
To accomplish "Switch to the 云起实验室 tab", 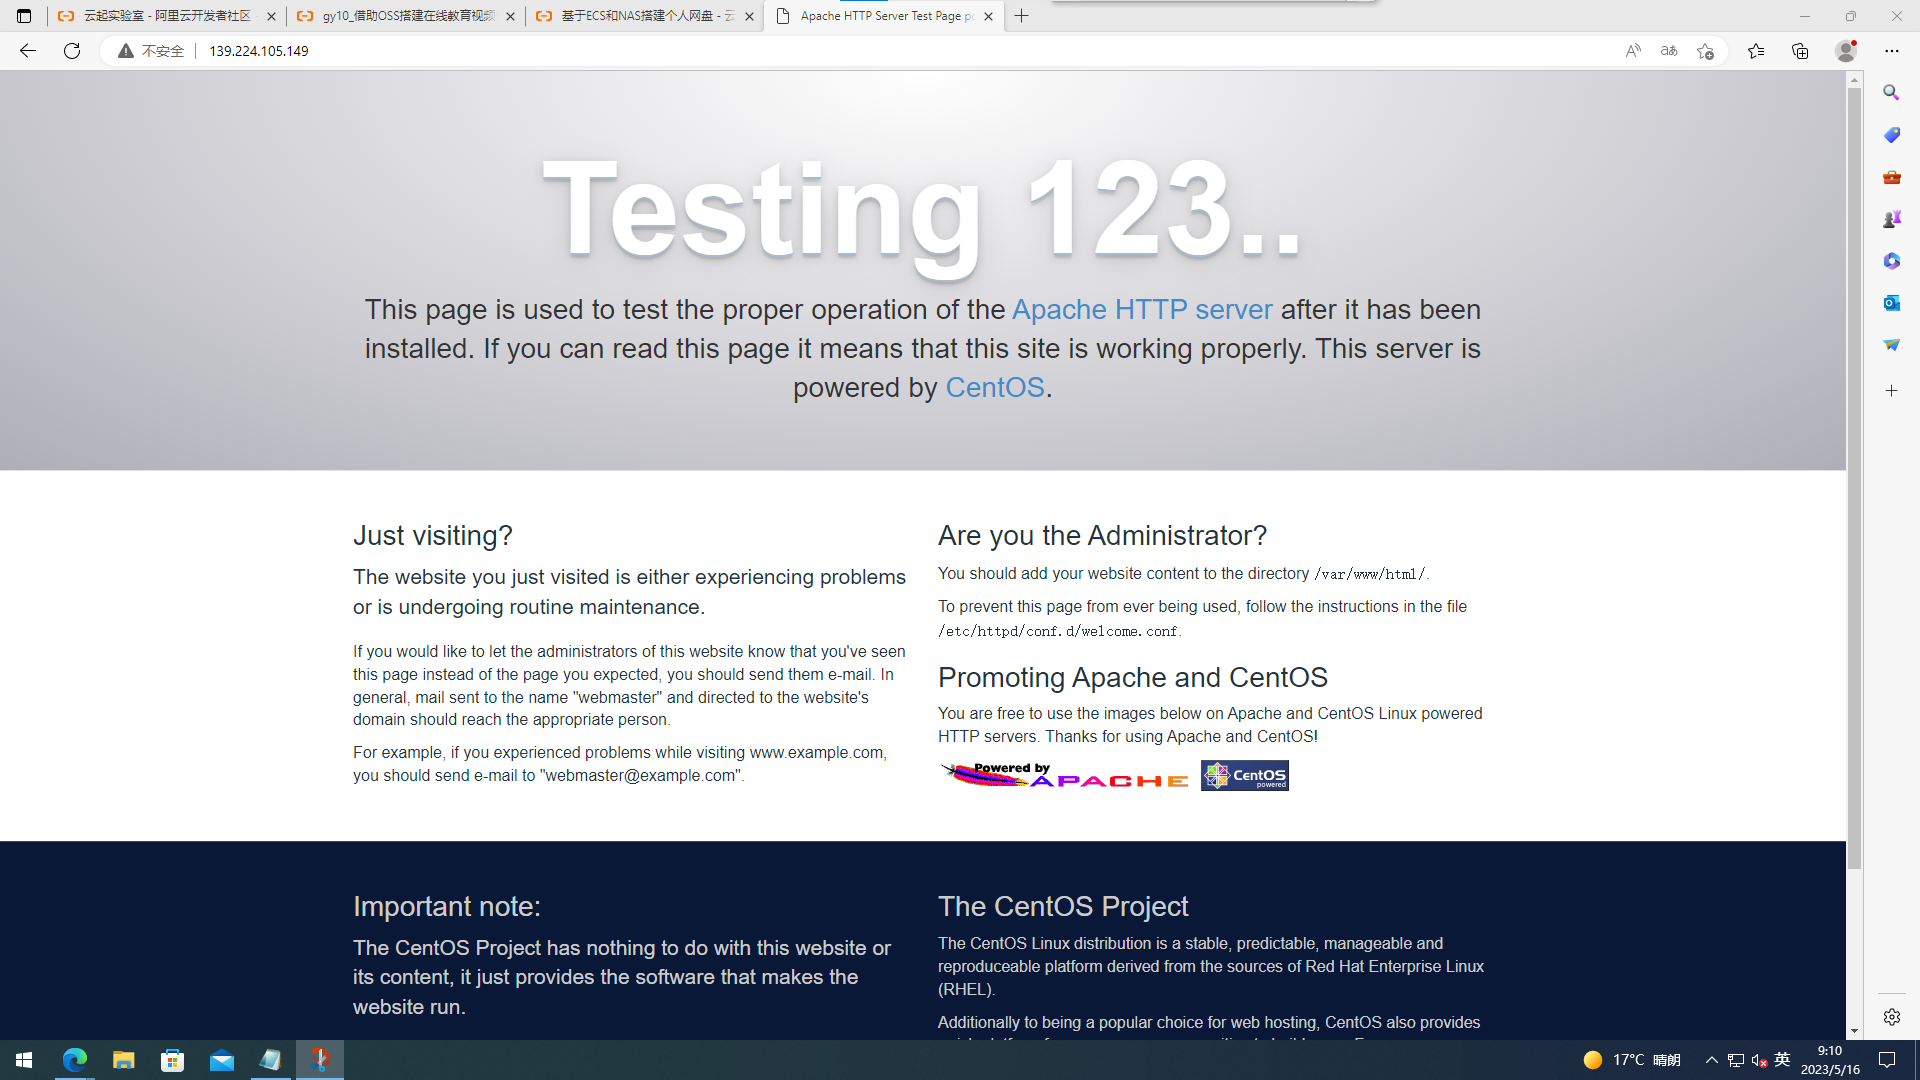I will click(x=166, y=16).
